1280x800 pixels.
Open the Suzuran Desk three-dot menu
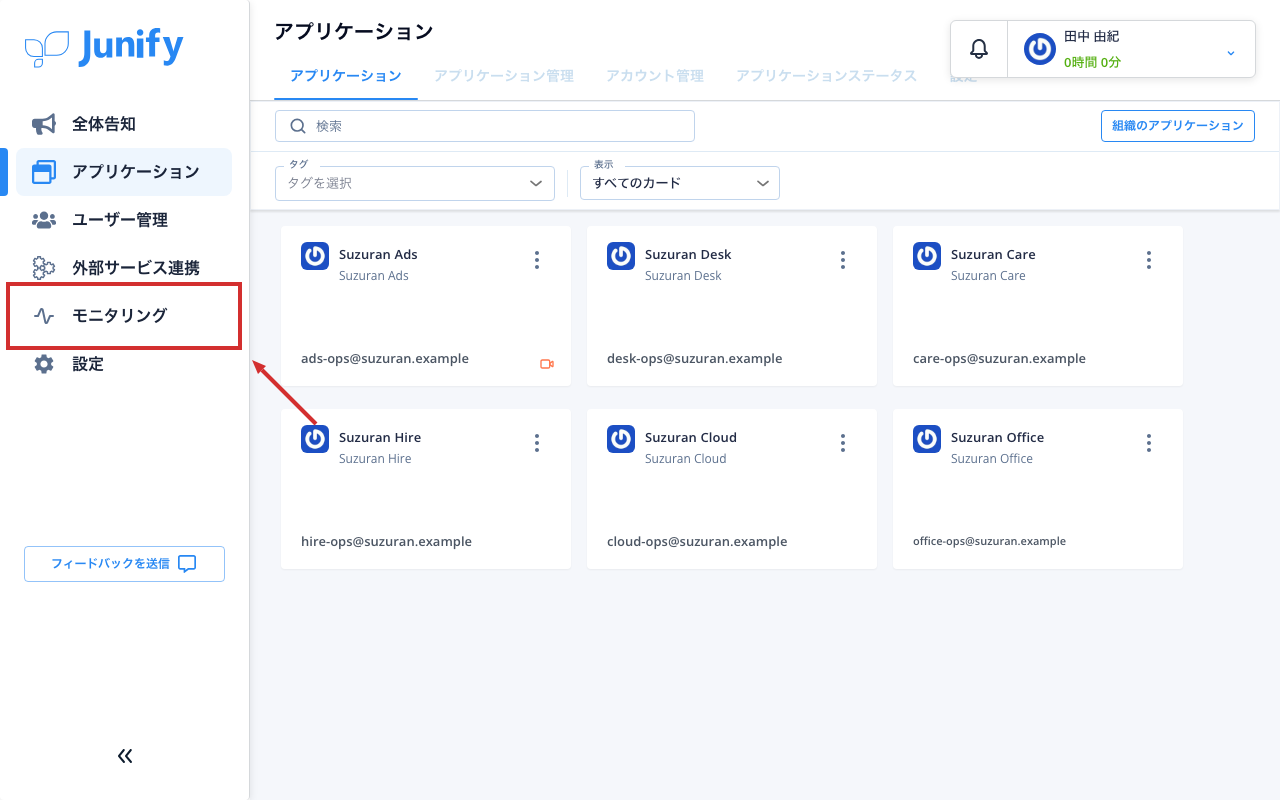coord(843,260)
